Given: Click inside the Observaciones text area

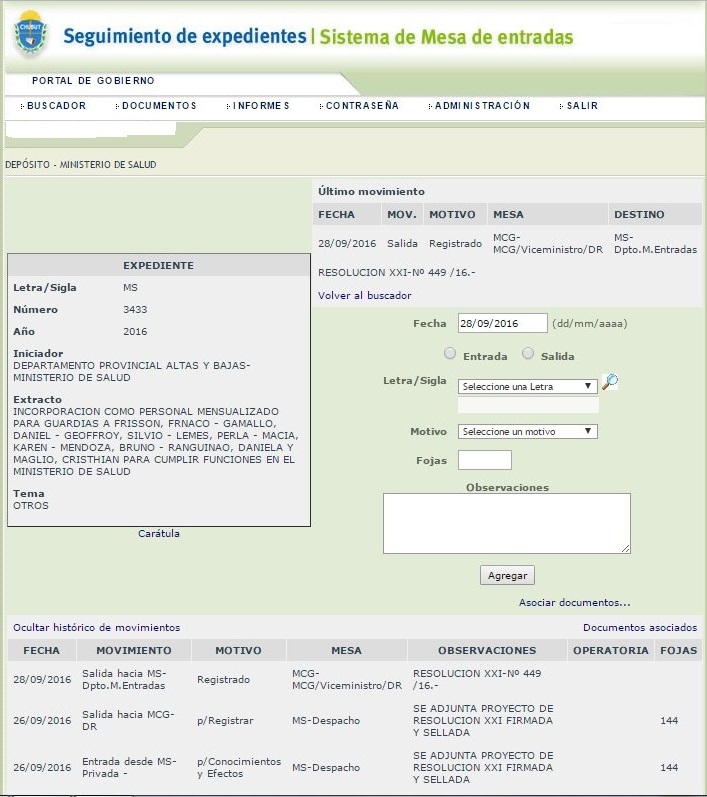Looking at the screenshot, I should click(x=507, y=523).
